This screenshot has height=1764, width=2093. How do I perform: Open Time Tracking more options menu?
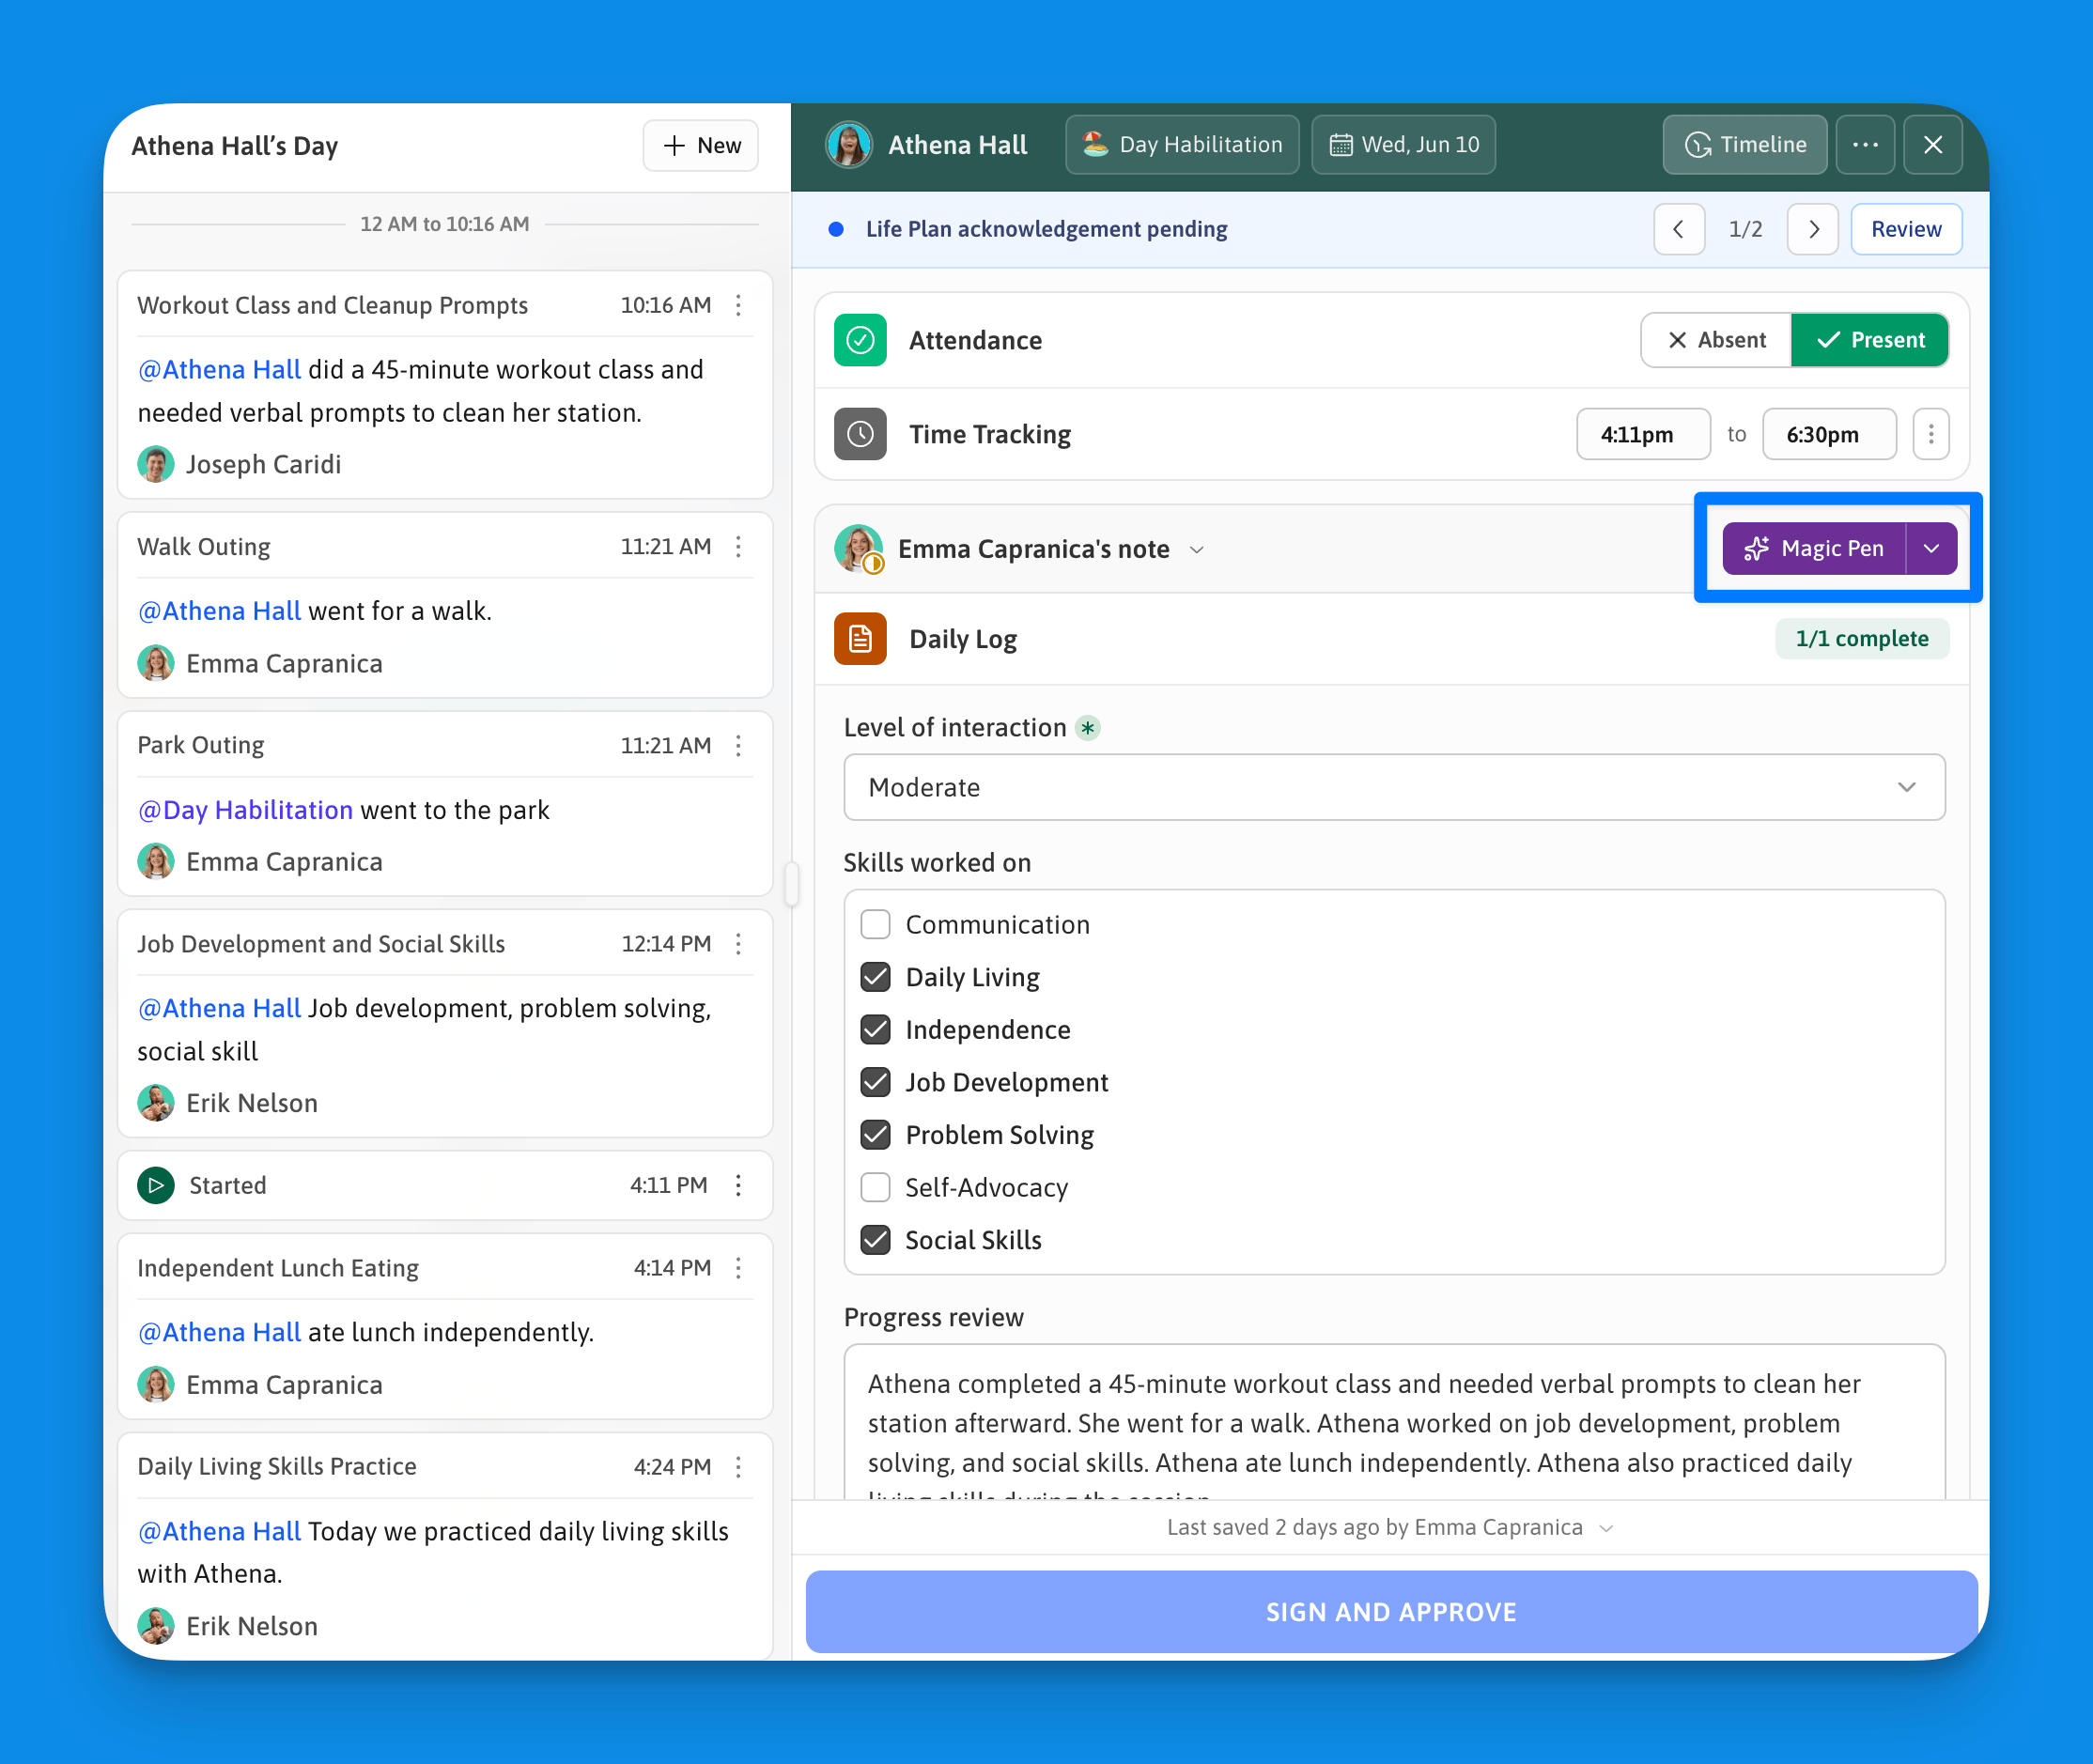1931,434
